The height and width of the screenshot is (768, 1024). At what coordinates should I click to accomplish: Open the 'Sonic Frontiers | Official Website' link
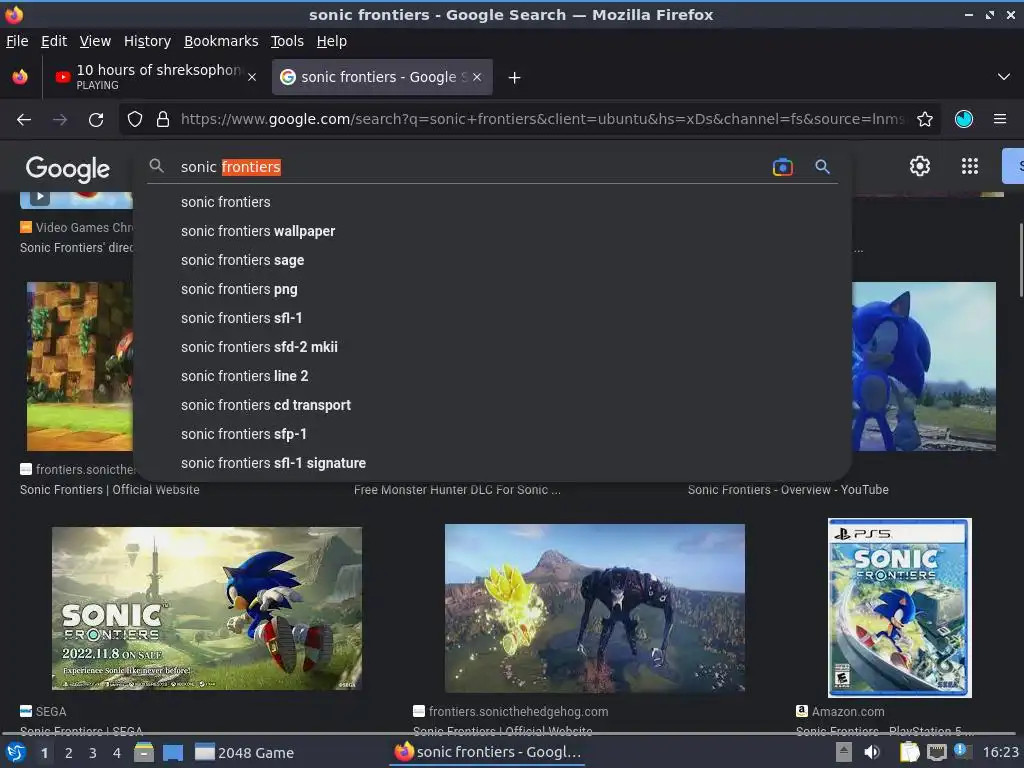tap(110, 490)
